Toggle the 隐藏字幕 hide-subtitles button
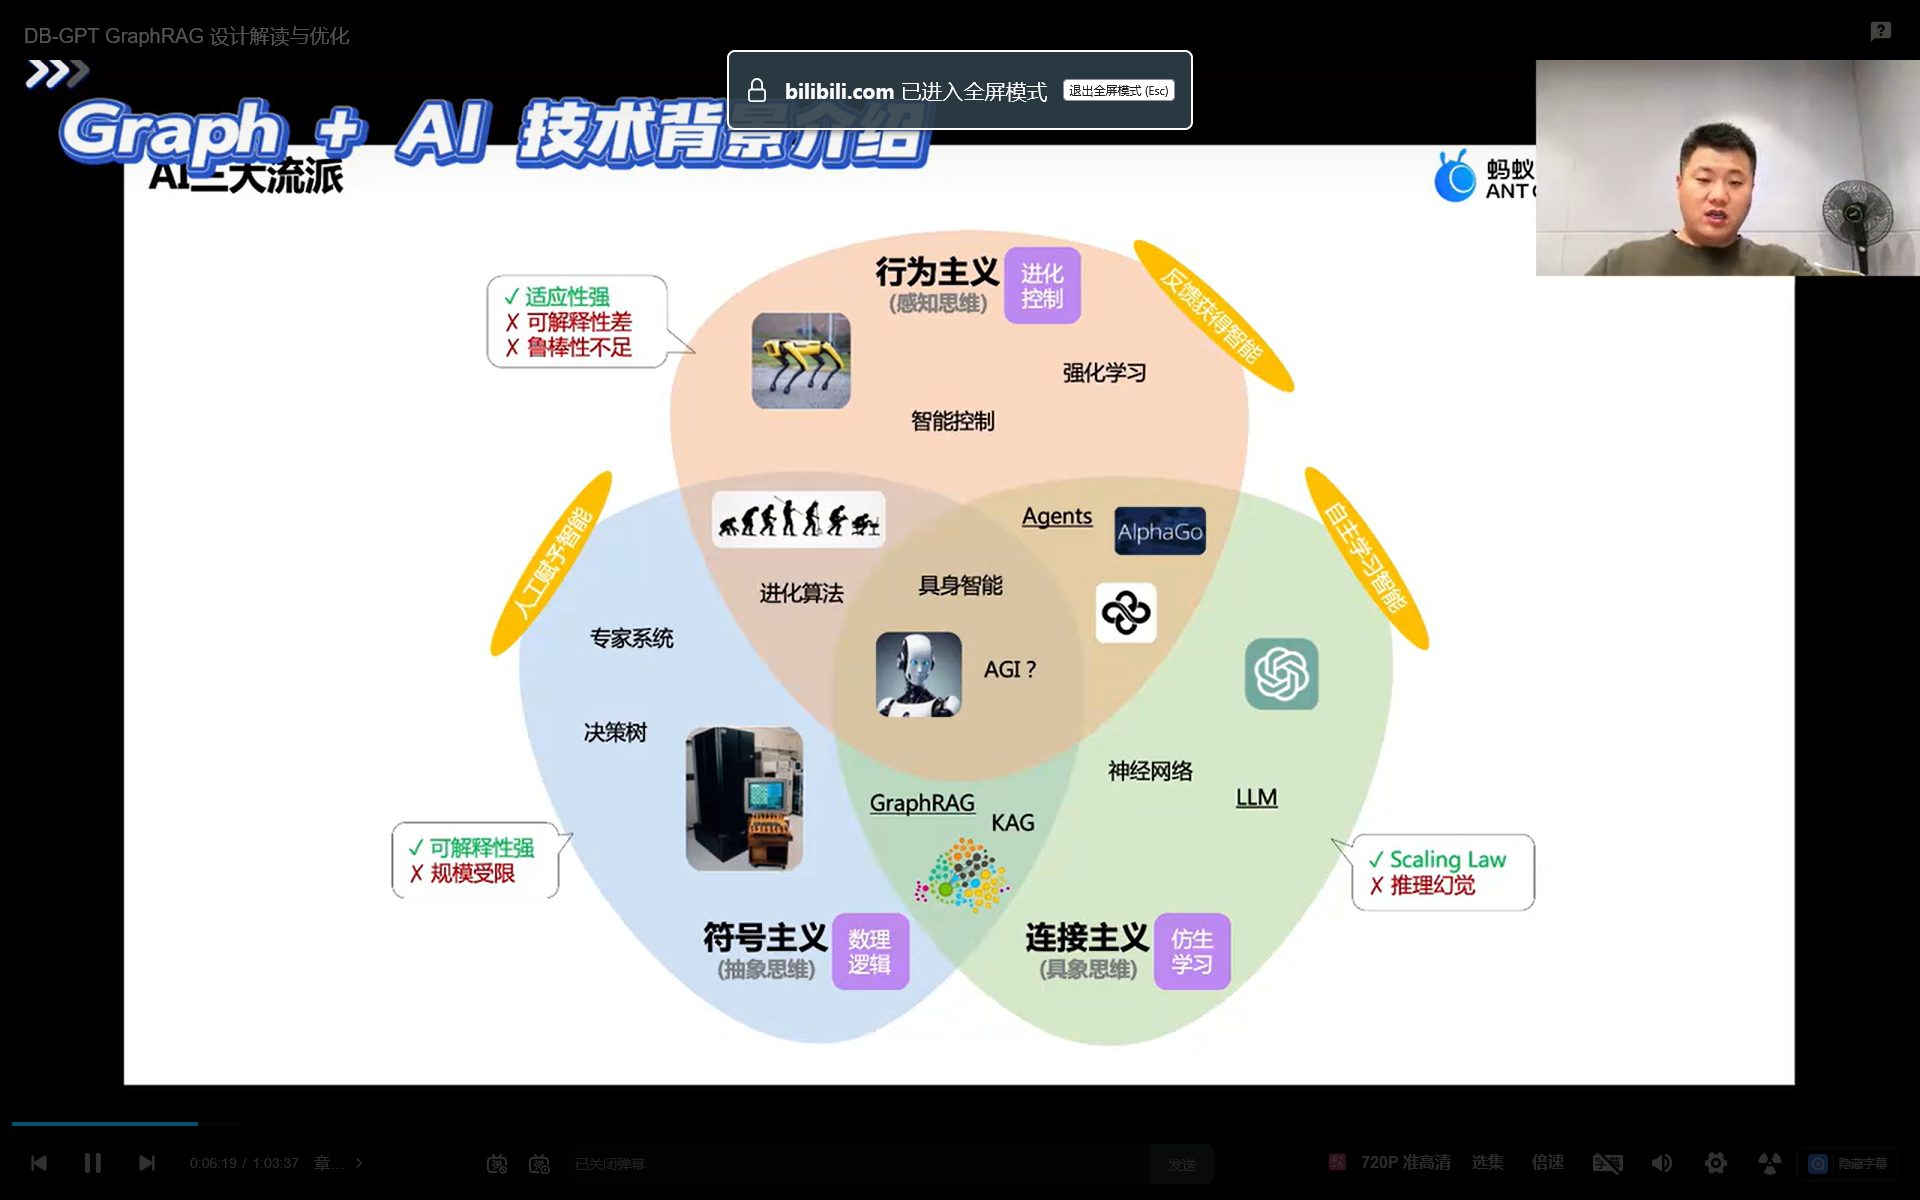The height and width of the screenshot is (1200, 1920). [1848, 1163]
